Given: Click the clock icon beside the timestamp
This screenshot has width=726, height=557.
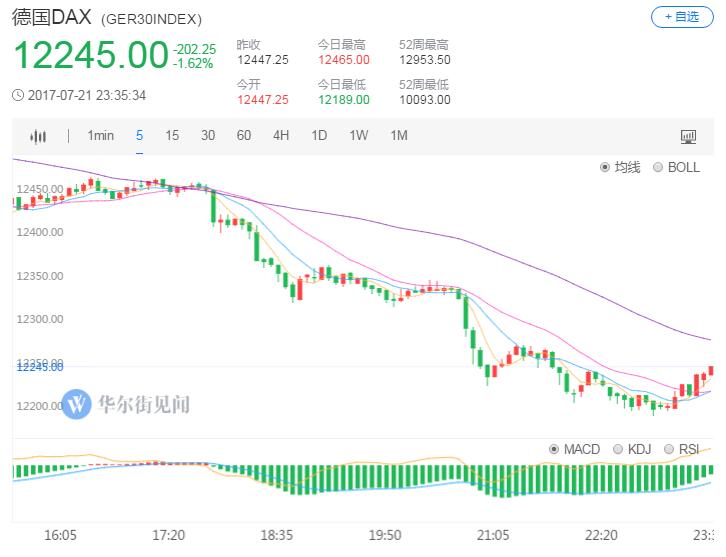Looking at the screenshot, I should point(18,96).
